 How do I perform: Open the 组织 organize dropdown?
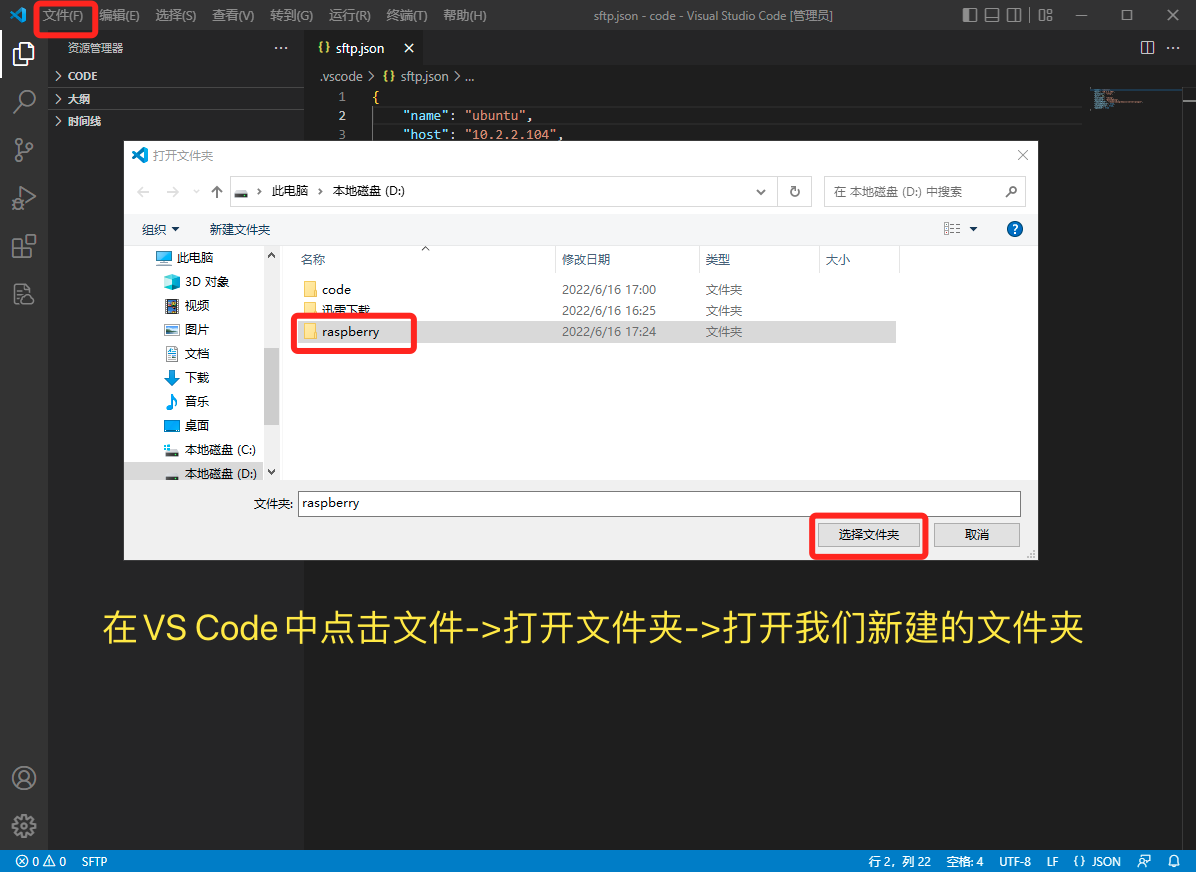pyautogui.click(x=160, y=229)
